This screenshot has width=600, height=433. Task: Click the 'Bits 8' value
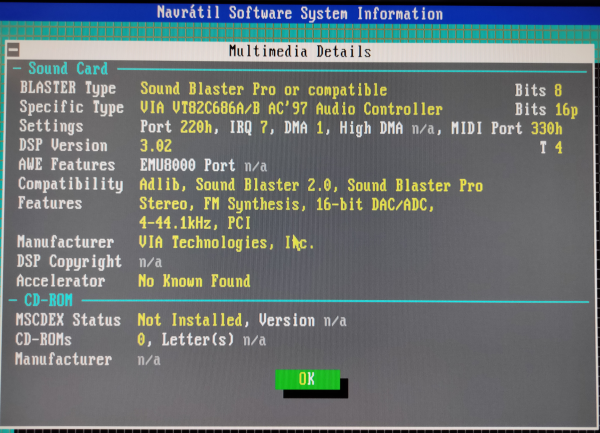538,90
